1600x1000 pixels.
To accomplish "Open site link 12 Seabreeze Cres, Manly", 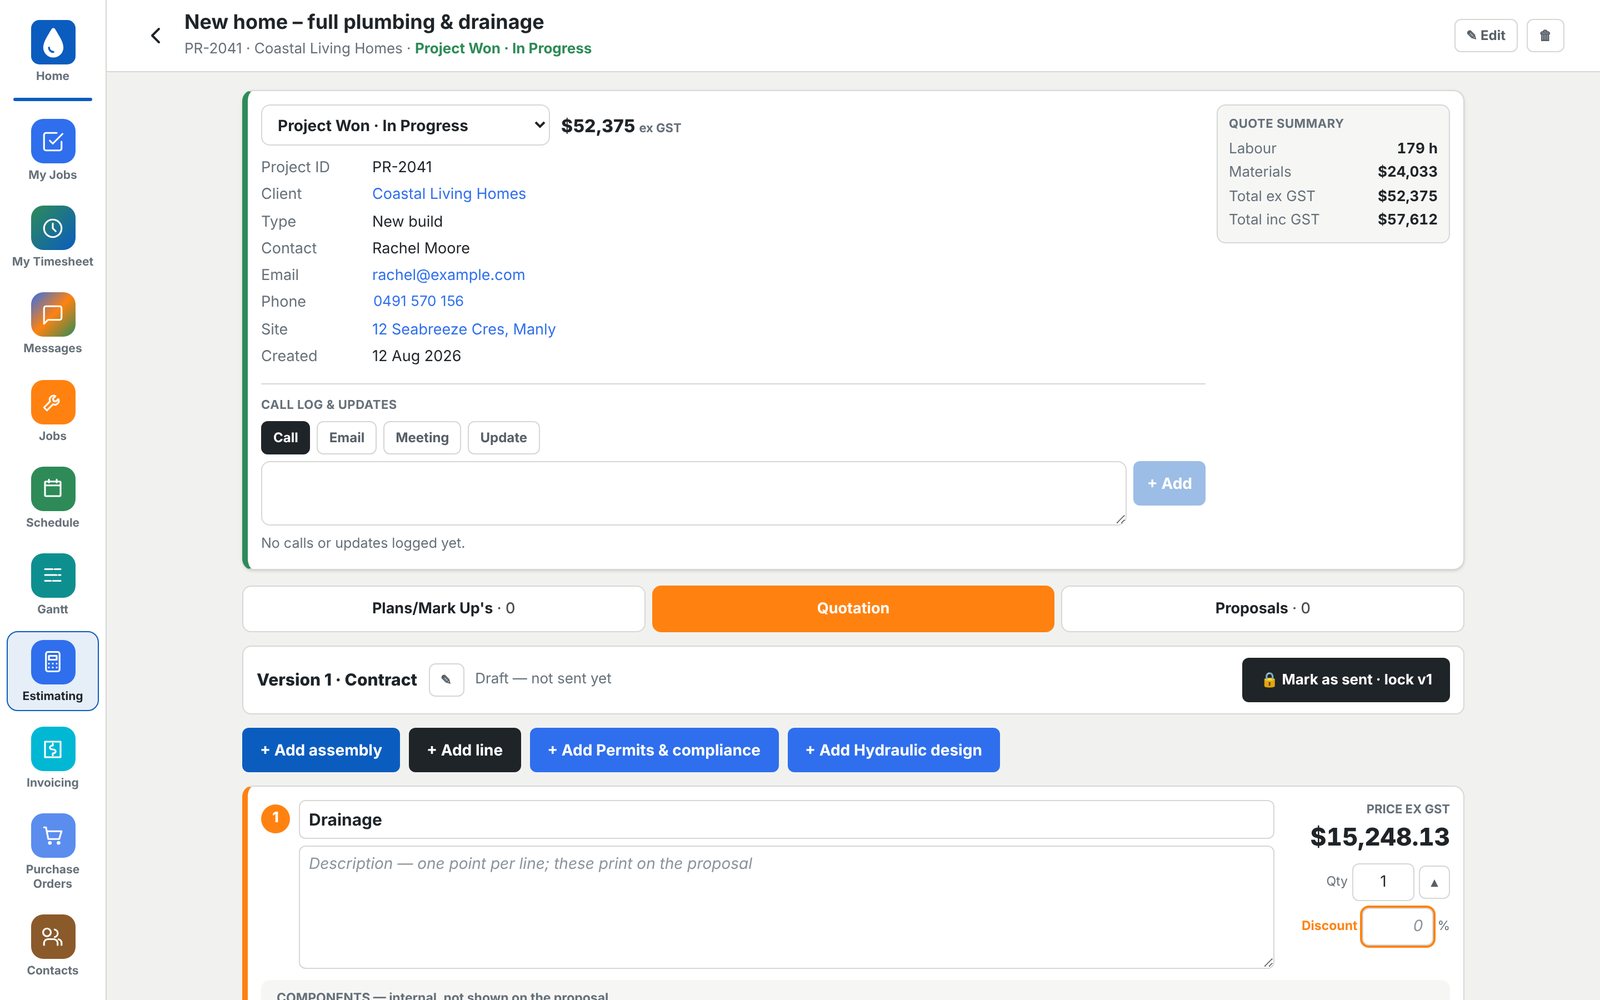I will pyautogui.click(x=464, y=329).
